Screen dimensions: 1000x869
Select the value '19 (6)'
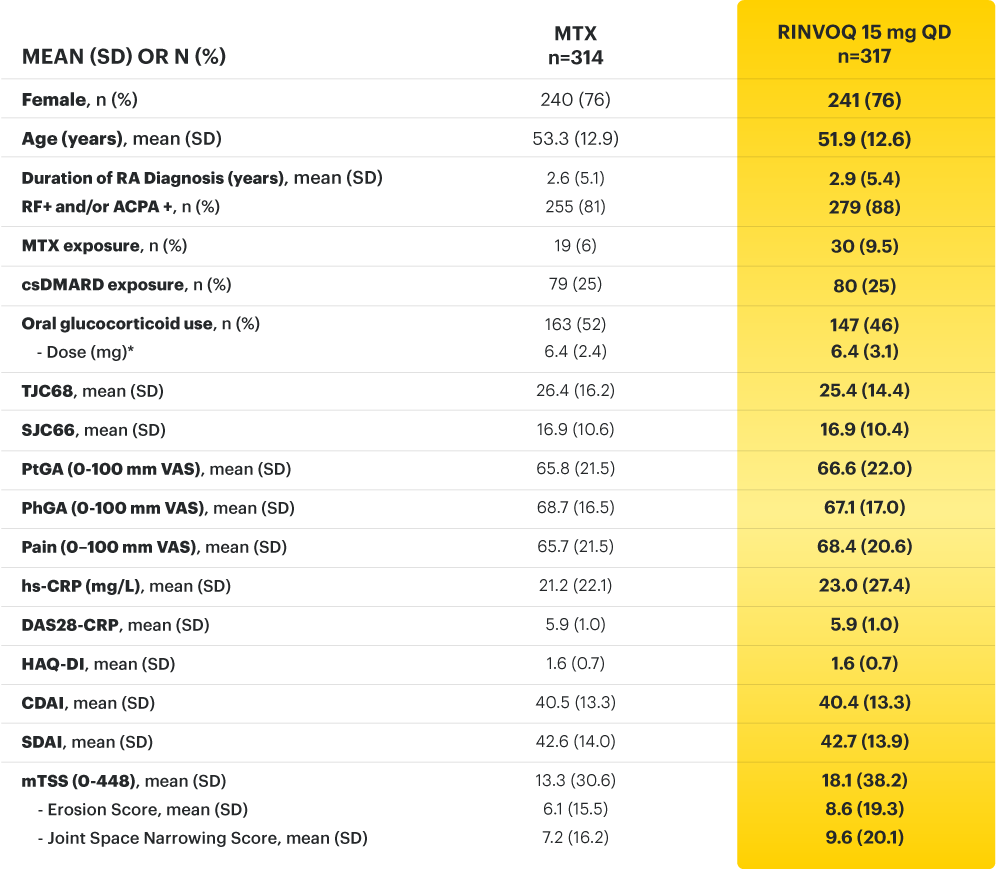(575, 245)
